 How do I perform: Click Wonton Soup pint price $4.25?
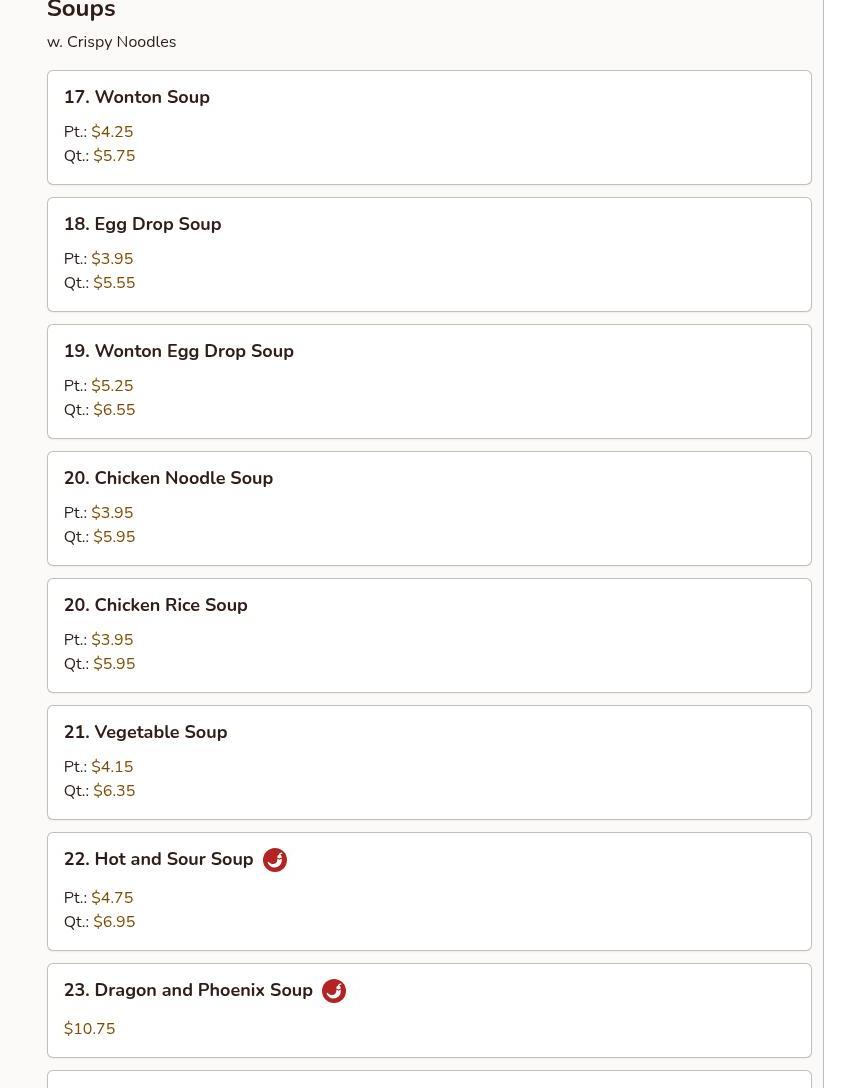click(112, 132)
